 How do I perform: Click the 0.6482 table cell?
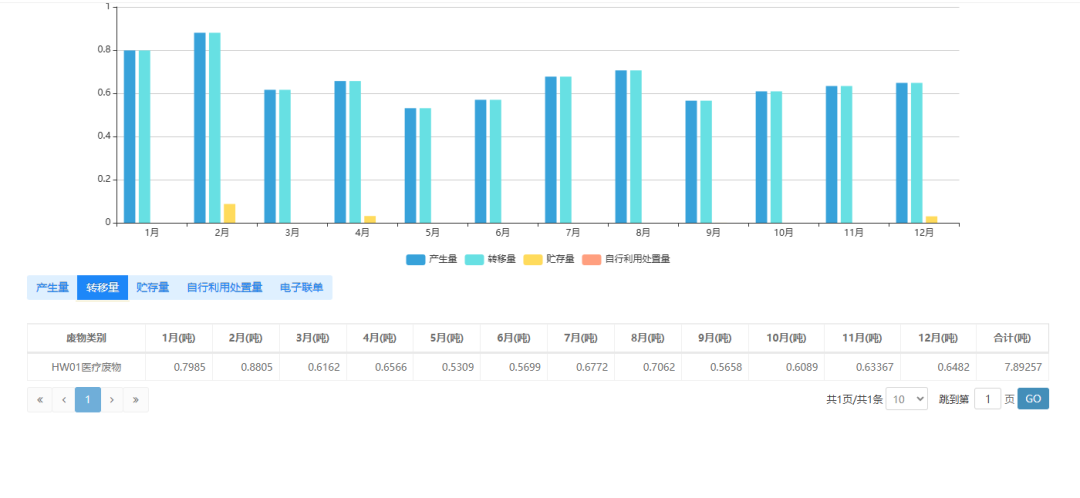pyautogui.click(x=938, y=367)
